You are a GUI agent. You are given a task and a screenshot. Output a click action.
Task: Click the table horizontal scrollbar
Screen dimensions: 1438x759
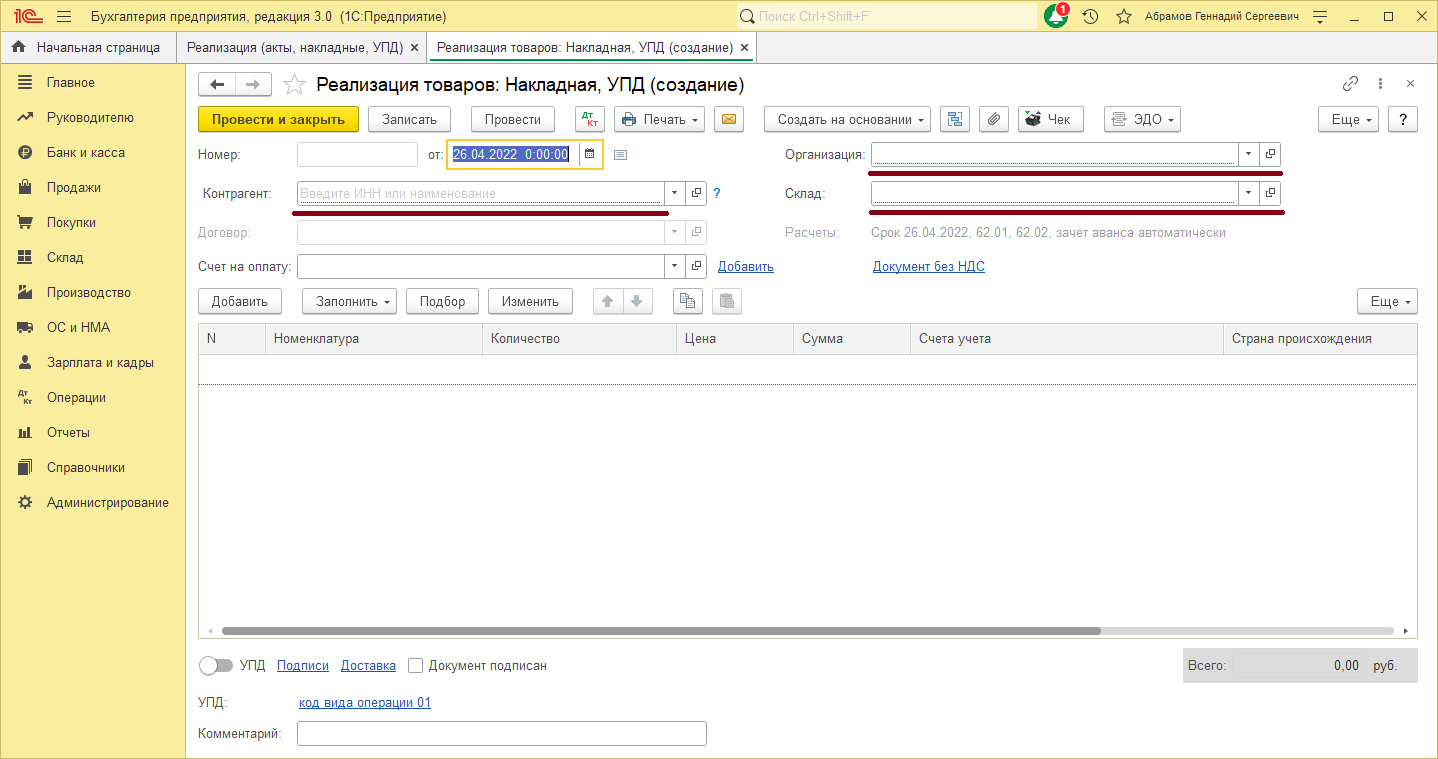click(x=660, y=631)
